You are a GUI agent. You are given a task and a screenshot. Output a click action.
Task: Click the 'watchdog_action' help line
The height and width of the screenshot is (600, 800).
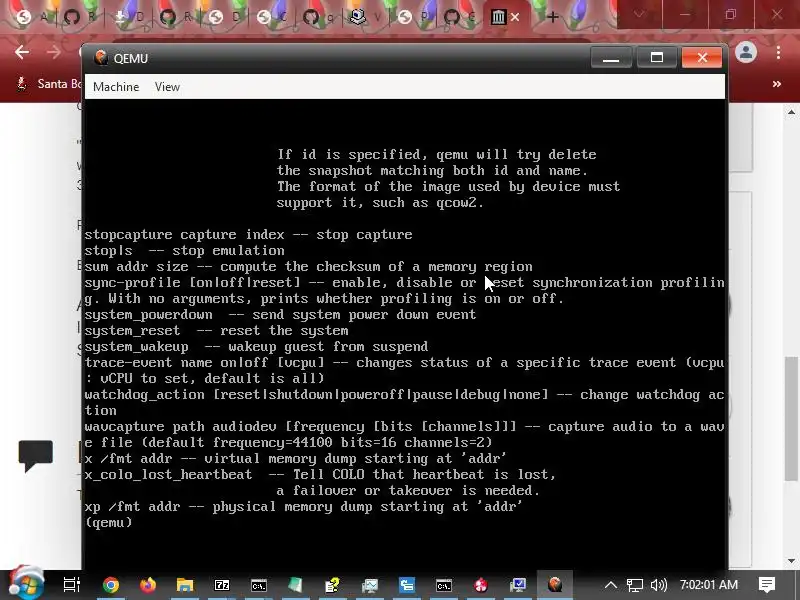(405, 403)
